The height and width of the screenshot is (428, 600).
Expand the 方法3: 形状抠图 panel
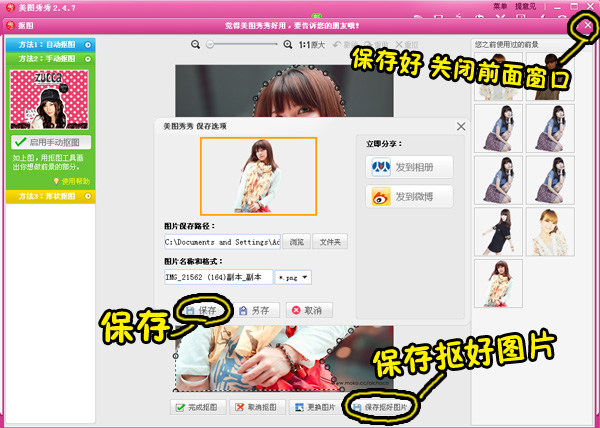coord(49,197)
